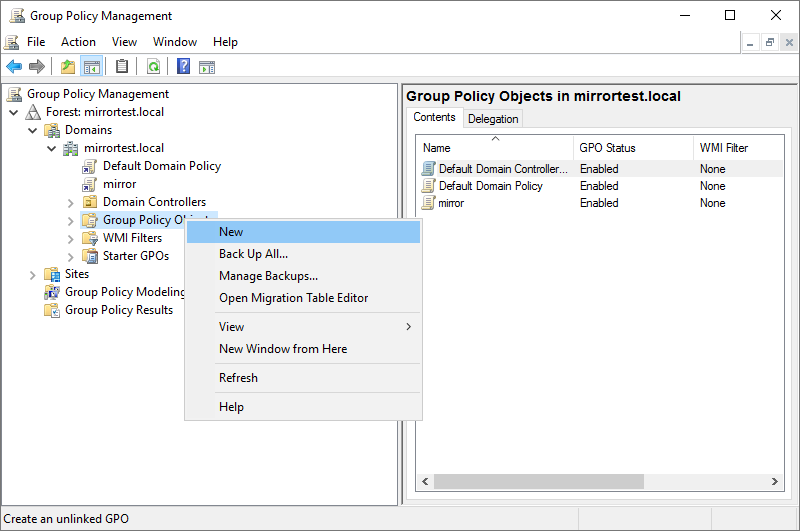Screen dimensions: 800x531
Task: Click the Domain Controllers folder icon
Action: [90, 202]
